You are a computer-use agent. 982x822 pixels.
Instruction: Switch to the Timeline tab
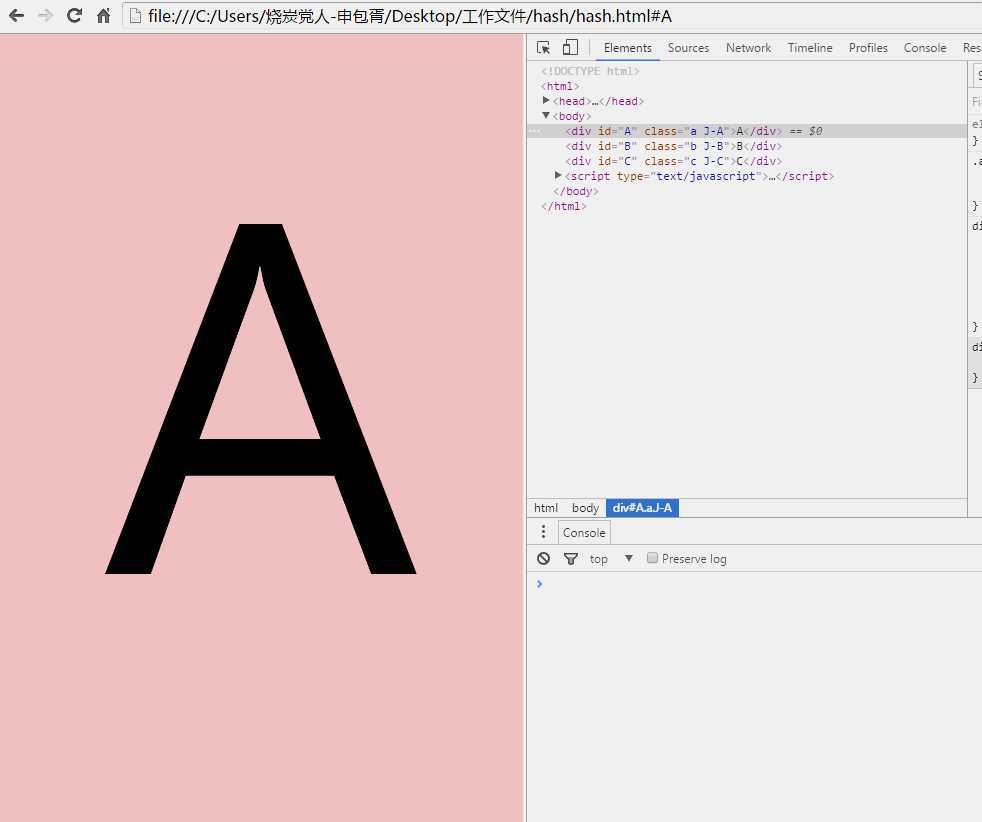(810, 48)
